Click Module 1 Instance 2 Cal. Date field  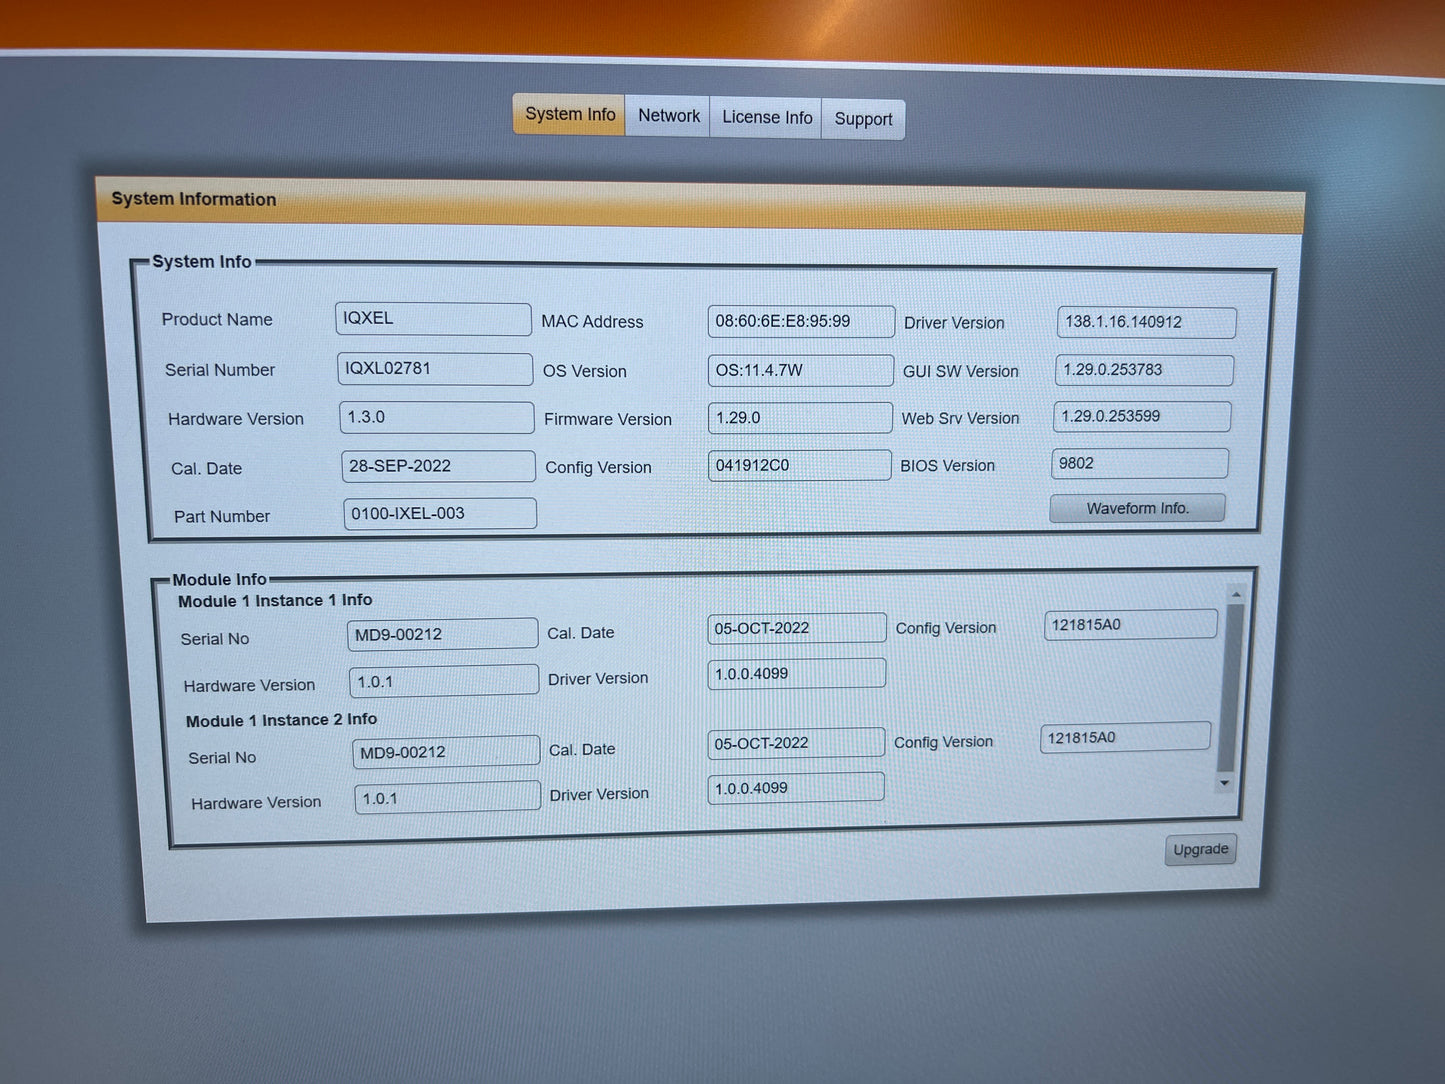tap(795, 743)
